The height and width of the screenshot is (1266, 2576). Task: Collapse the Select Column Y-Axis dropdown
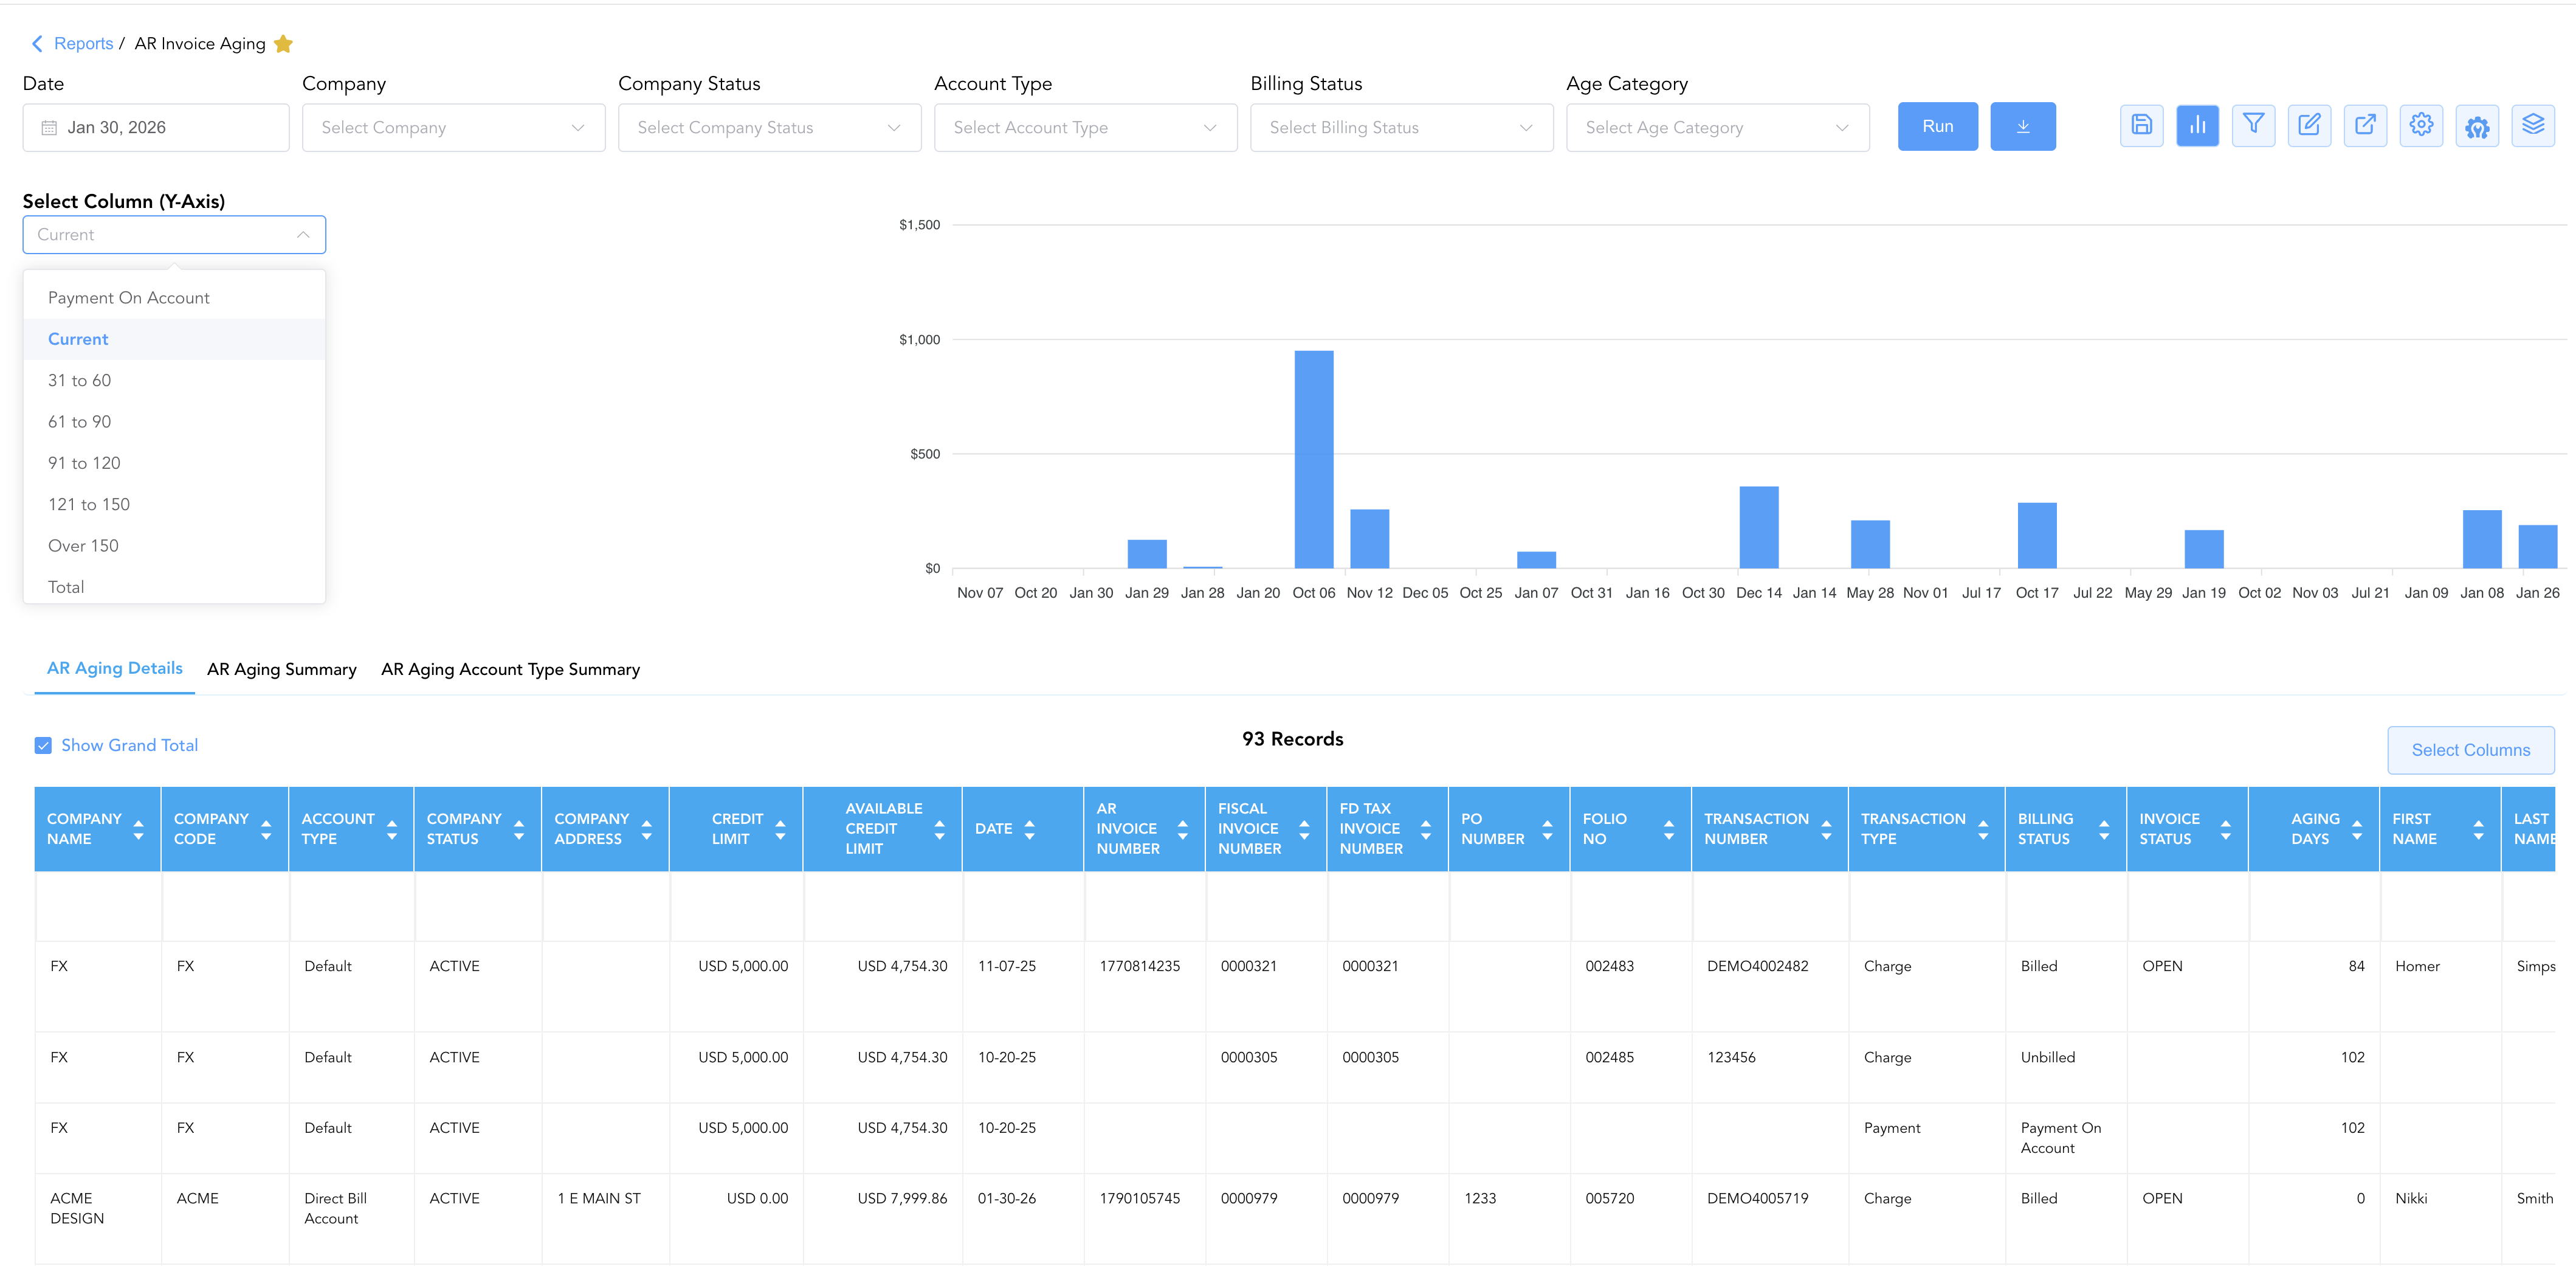(174, 235)
